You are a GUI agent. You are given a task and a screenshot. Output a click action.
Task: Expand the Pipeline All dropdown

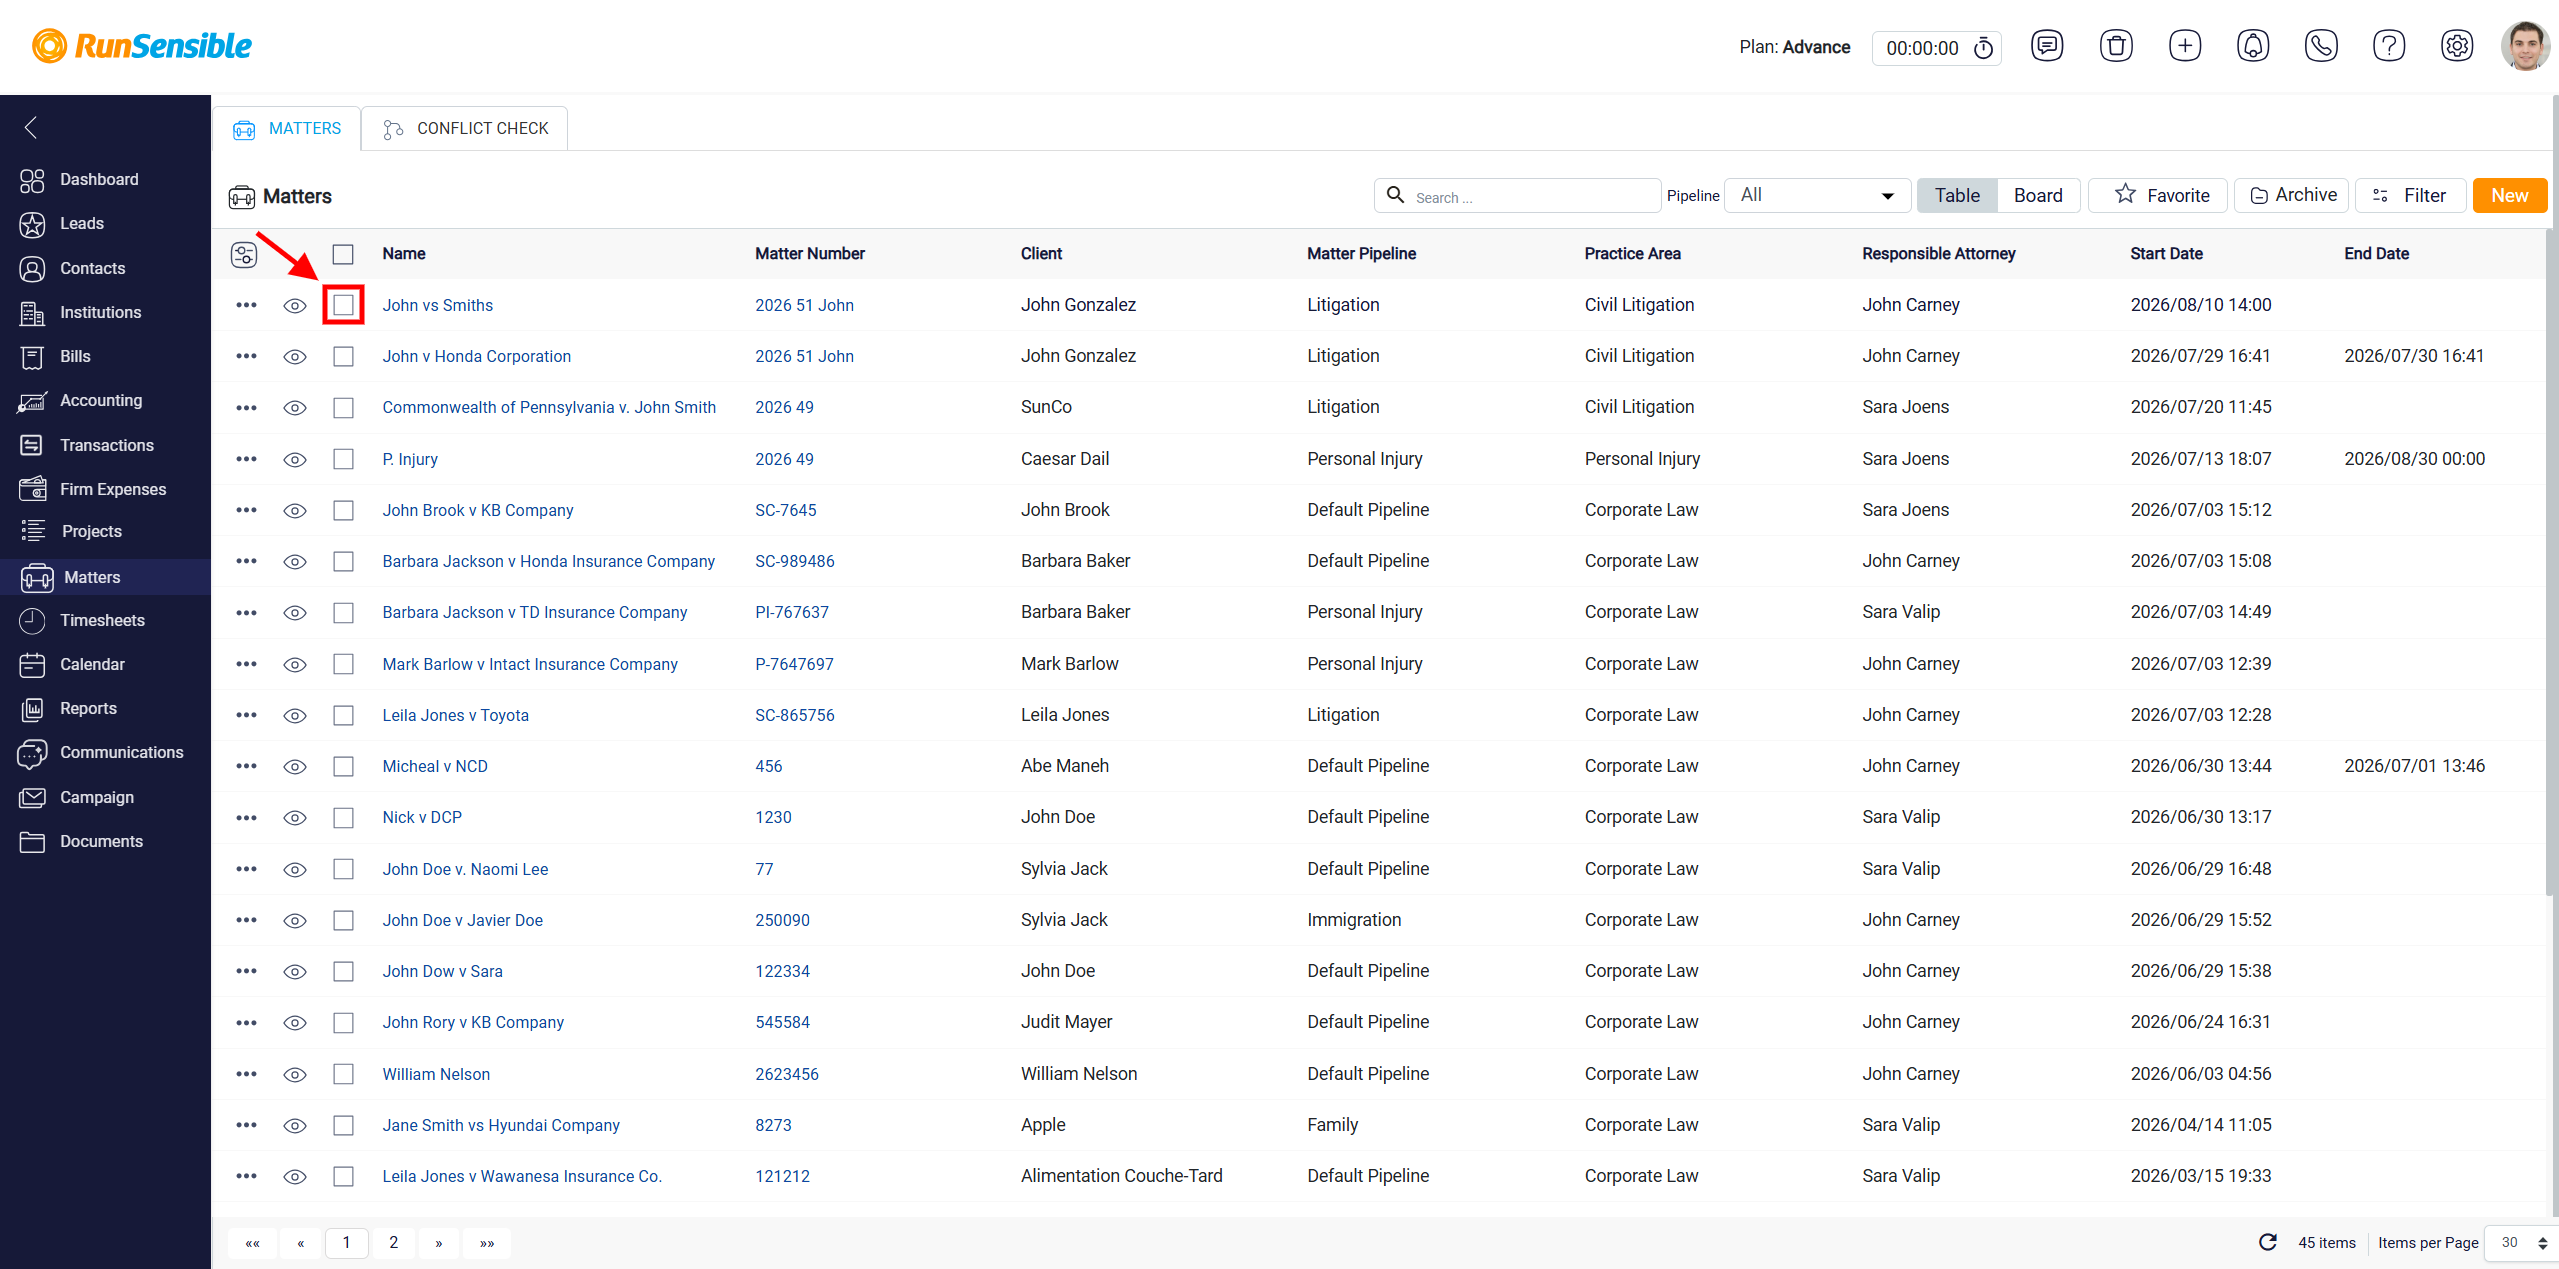pos(1818,196)
